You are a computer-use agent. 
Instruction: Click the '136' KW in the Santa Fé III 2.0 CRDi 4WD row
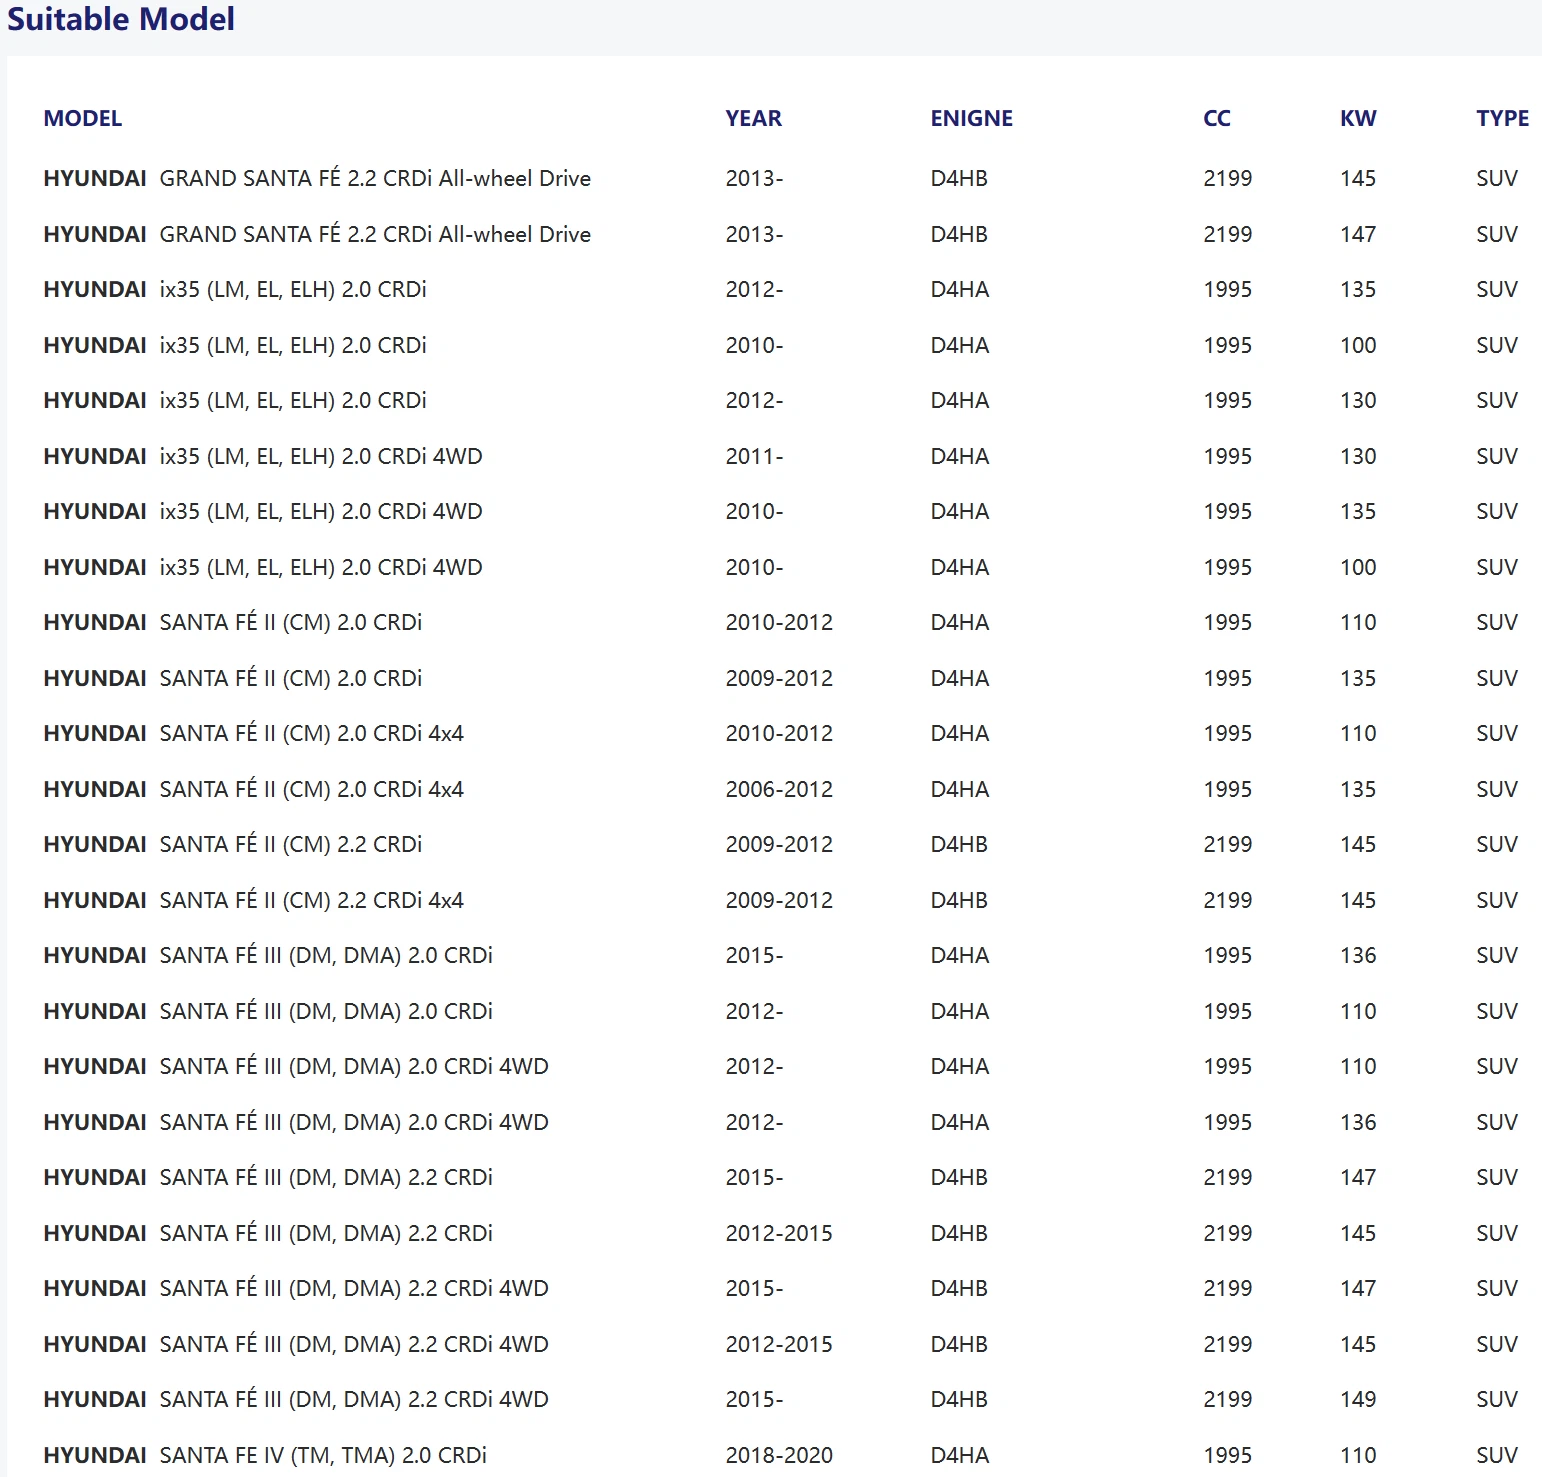(1358, 1122)
